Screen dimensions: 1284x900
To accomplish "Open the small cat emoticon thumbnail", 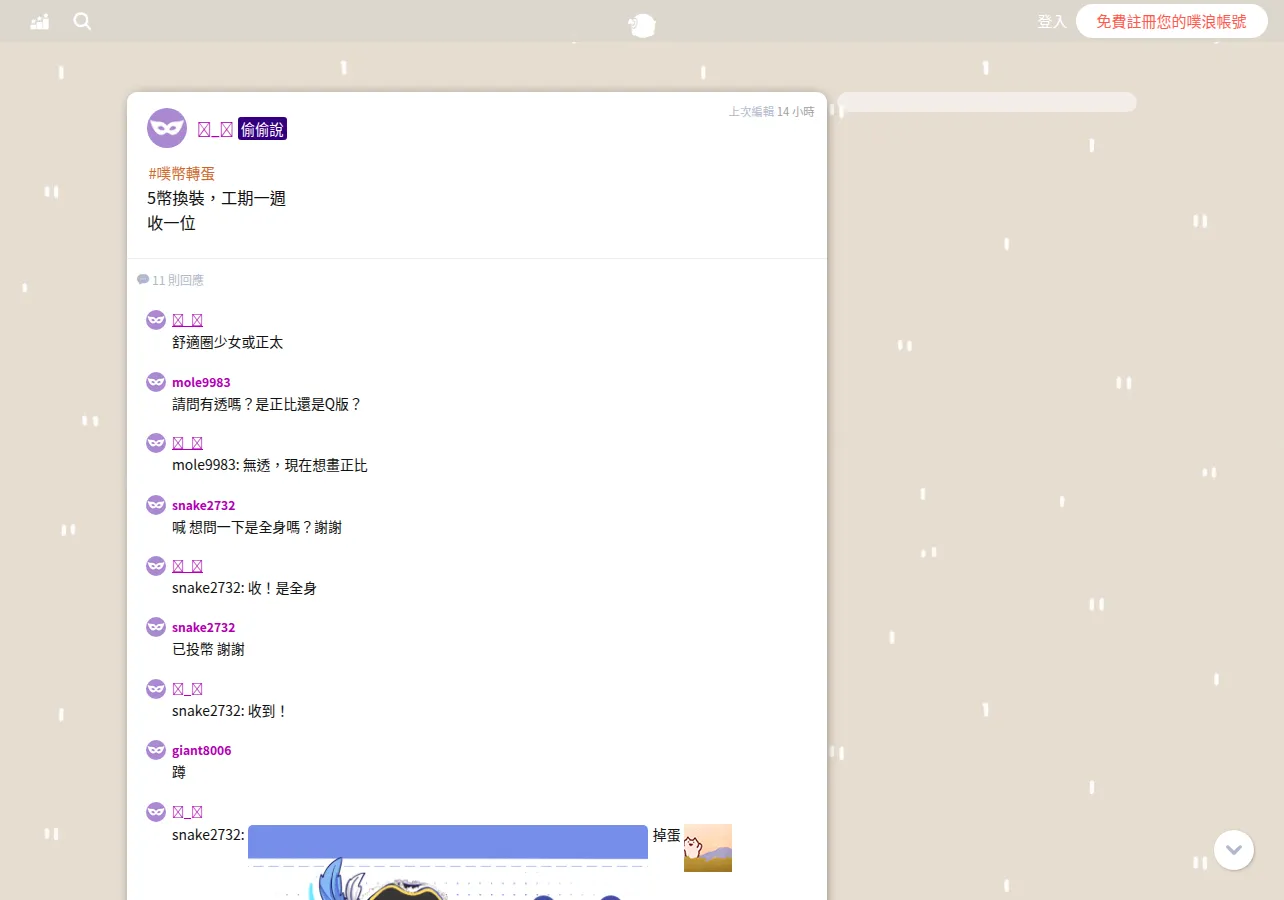I will point(708,848).
